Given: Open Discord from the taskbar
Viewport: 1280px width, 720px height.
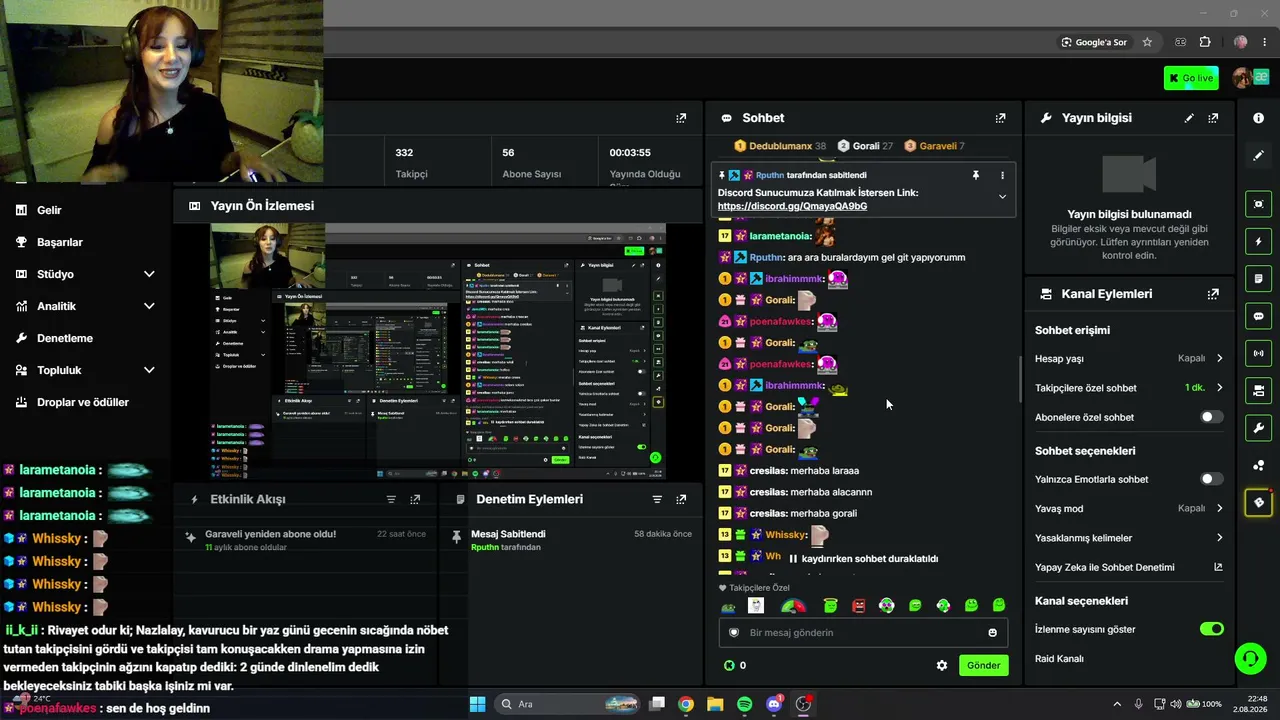Looking at the screenshot, I should tap(773, 704).
